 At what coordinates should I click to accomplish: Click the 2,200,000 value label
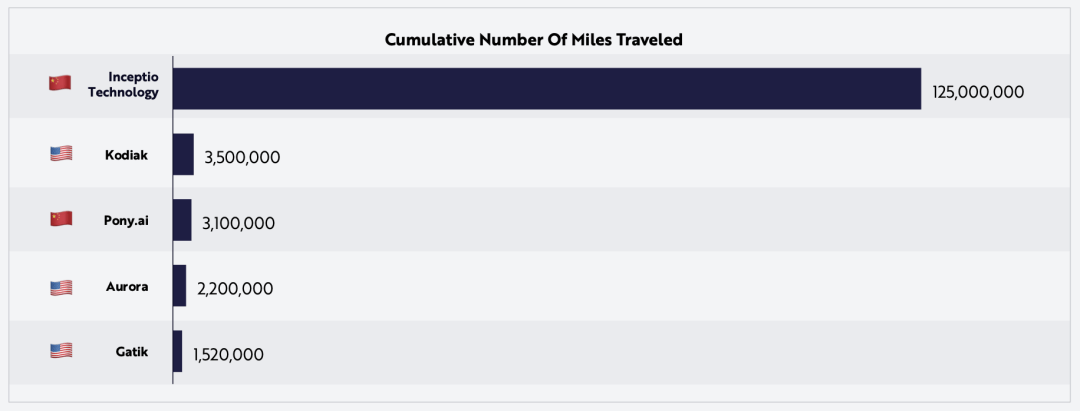tap(235, 289)
